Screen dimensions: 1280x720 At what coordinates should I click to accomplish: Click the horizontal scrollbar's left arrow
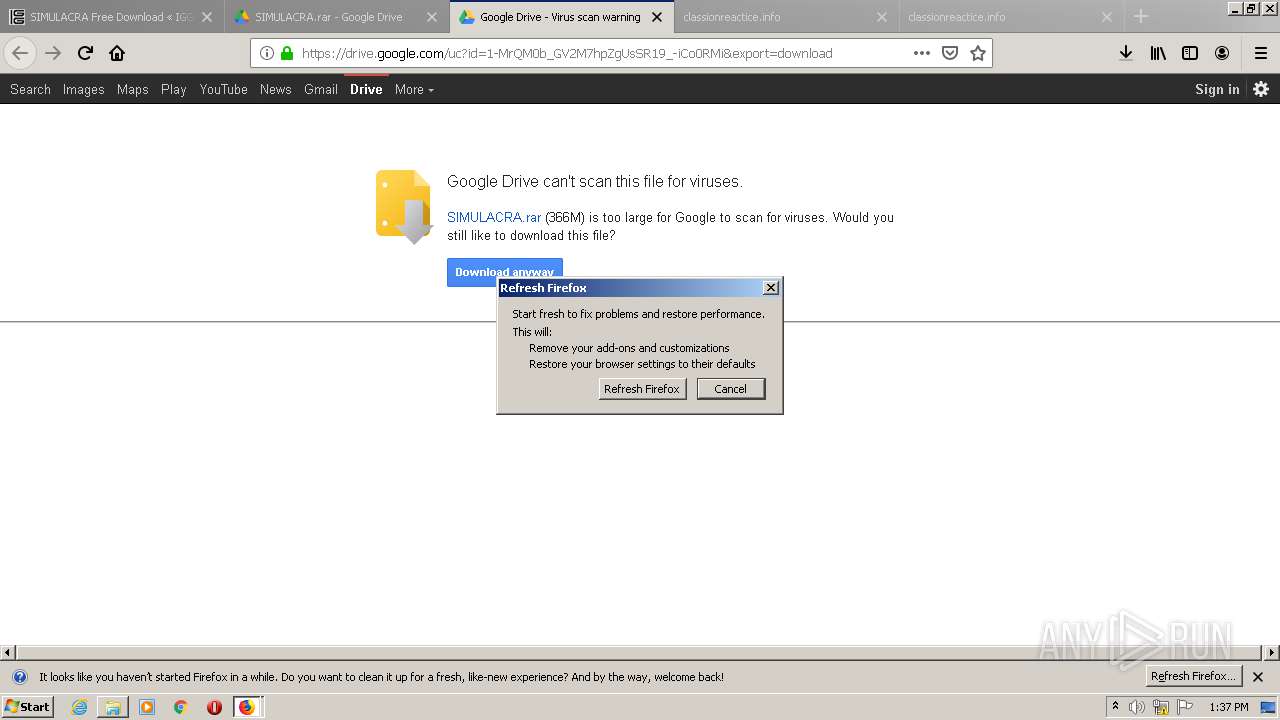8,653
